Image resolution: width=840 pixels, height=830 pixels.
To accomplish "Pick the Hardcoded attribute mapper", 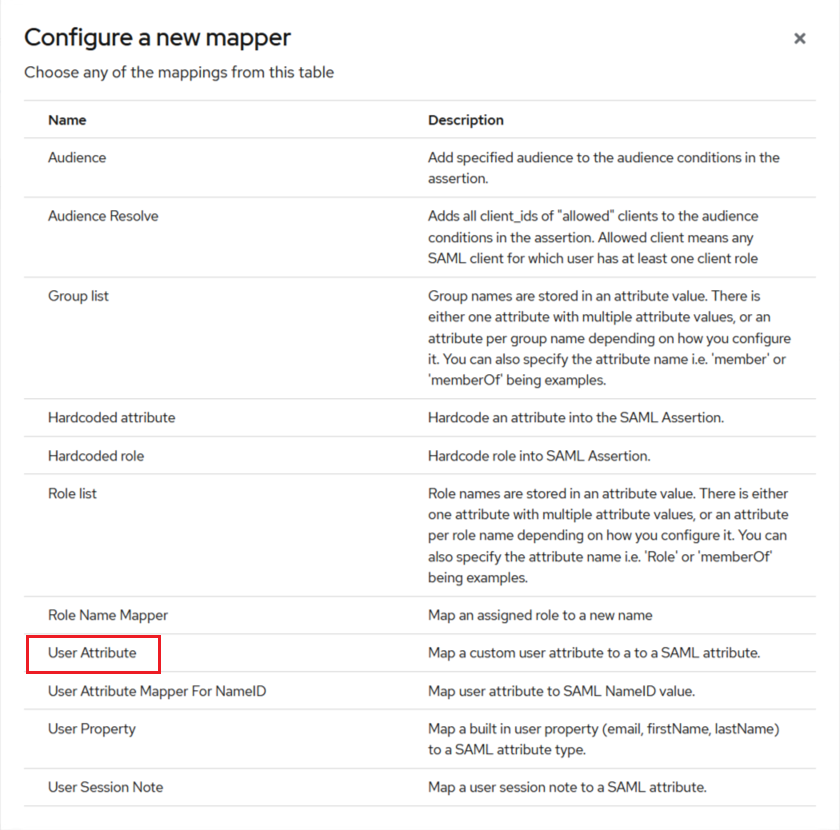I will coord(111,417).
